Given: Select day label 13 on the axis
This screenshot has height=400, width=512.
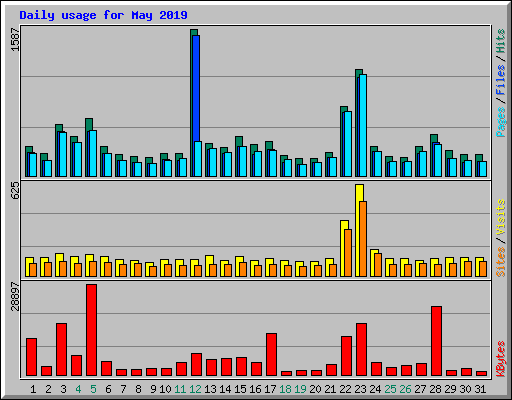Looking at the screenshot, I should 210,389.
